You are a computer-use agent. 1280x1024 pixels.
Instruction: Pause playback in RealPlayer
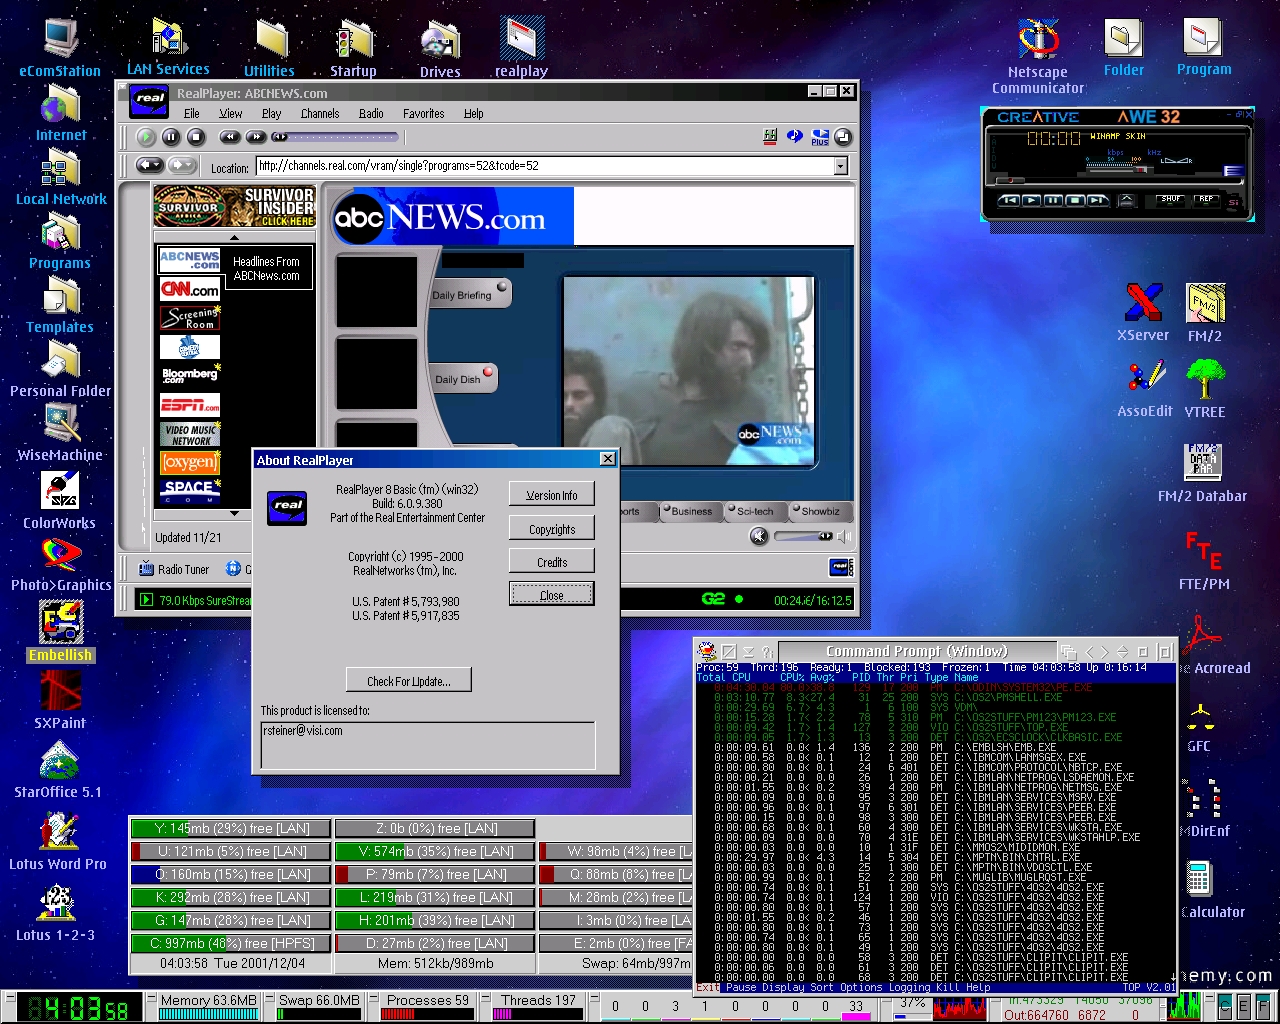point(171,137)
